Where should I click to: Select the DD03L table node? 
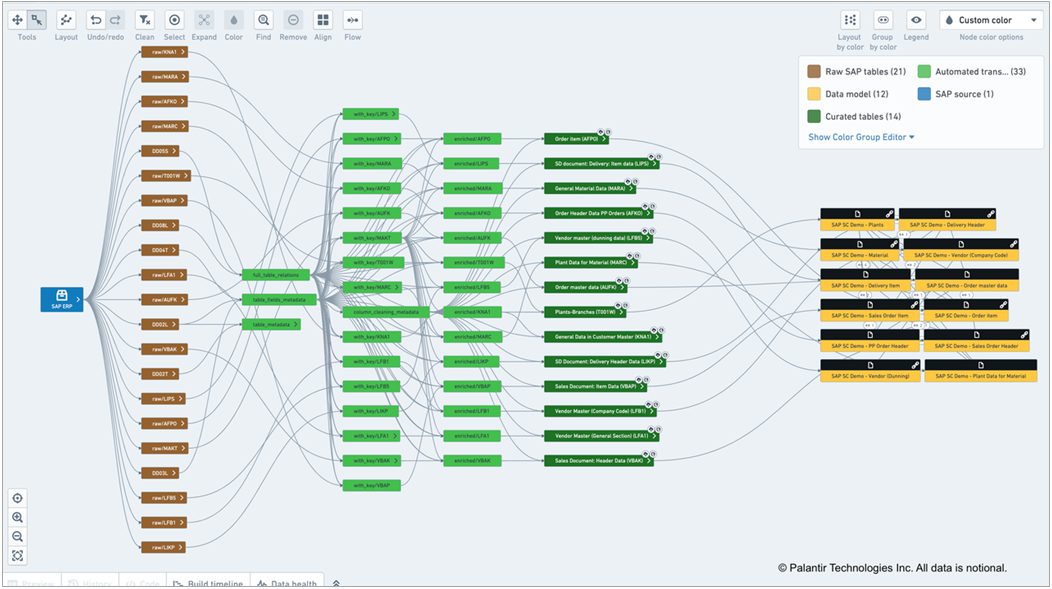[160, 473]
